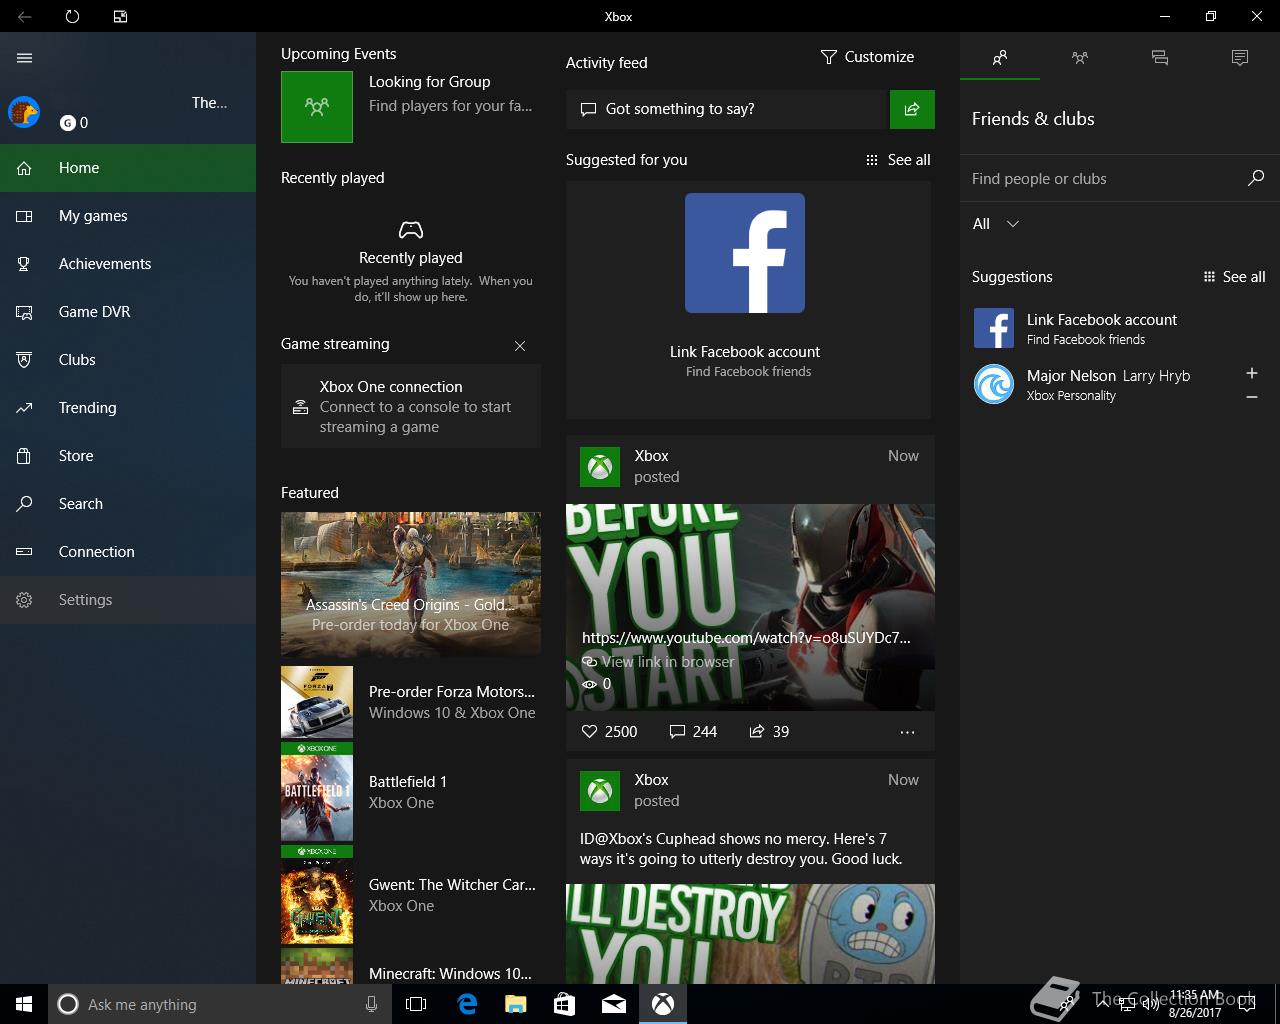Click View link in browser

coord(658,661)
